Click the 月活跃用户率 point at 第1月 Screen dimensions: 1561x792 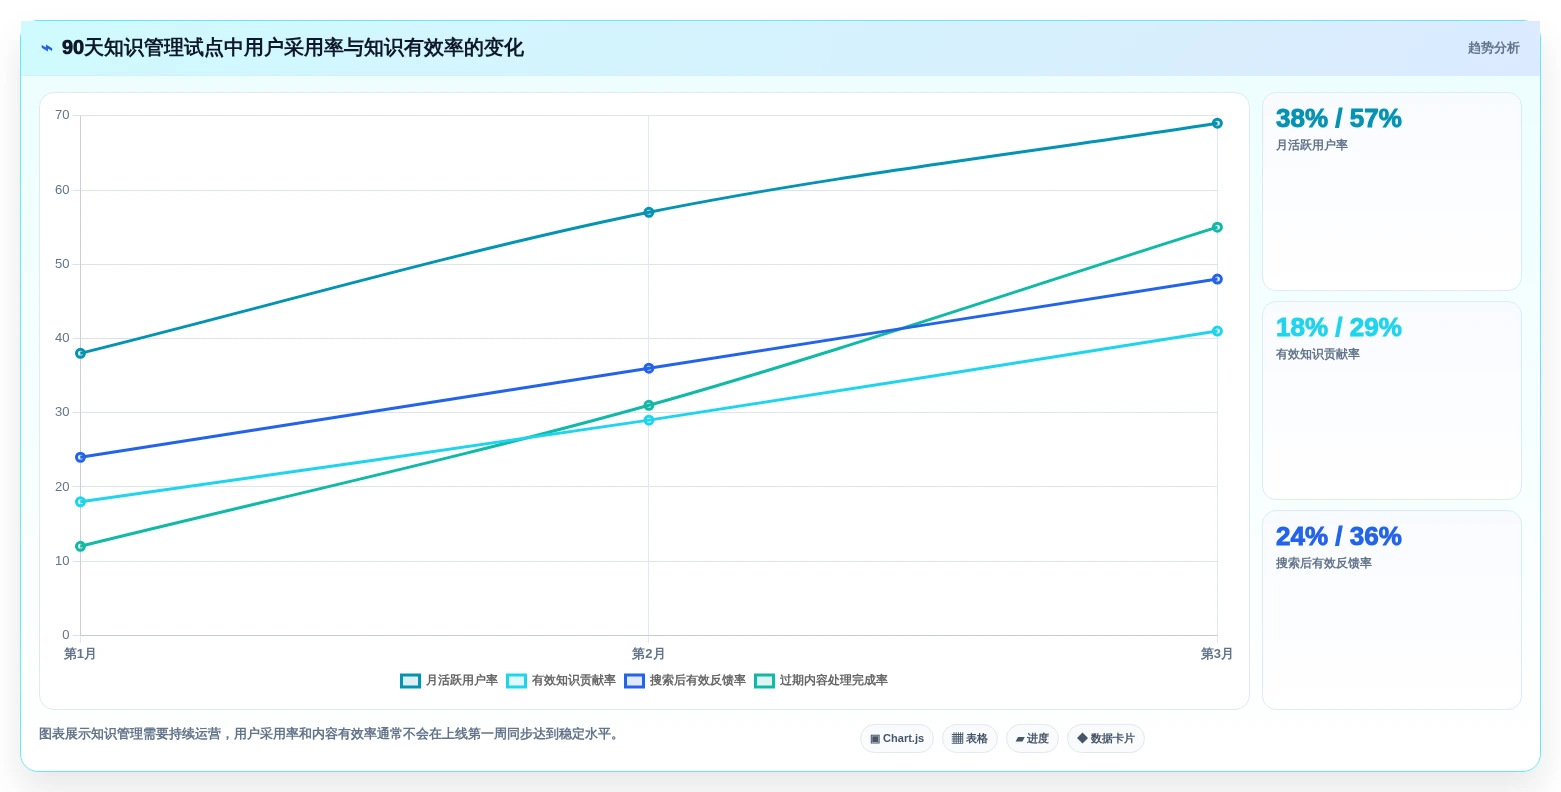(x=80, y=353)
